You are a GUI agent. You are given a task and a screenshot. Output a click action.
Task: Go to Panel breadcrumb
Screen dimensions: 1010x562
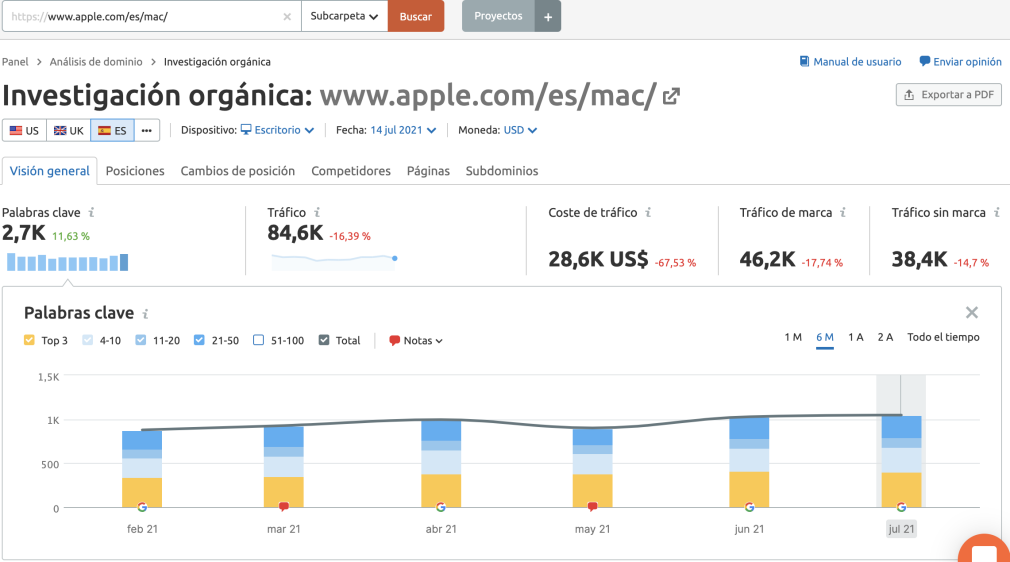click(15, 62)
